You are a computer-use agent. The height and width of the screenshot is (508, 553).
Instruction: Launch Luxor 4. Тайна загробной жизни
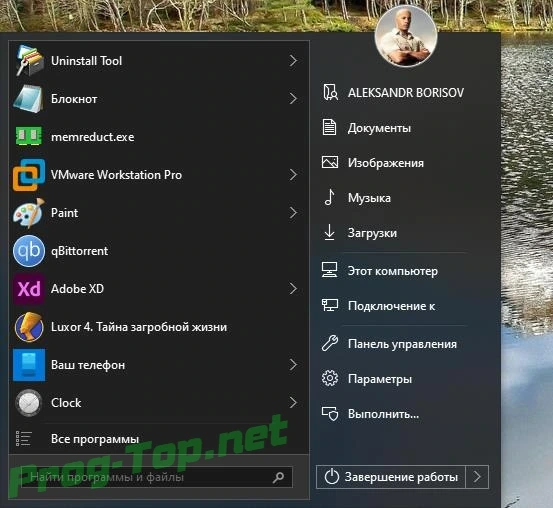click(159, 327)
